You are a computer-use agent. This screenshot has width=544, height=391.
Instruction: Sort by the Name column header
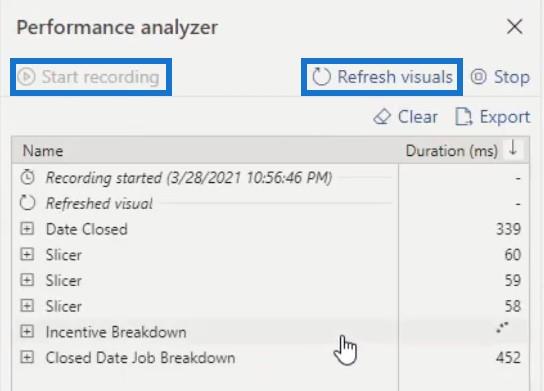click(x=43, y=151)
